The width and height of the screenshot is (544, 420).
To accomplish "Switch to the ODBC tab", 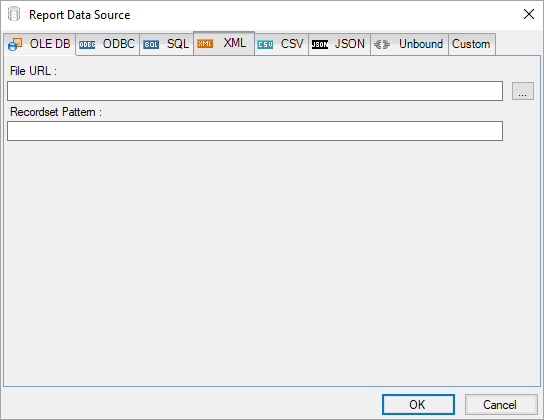I will coord(108,44).
